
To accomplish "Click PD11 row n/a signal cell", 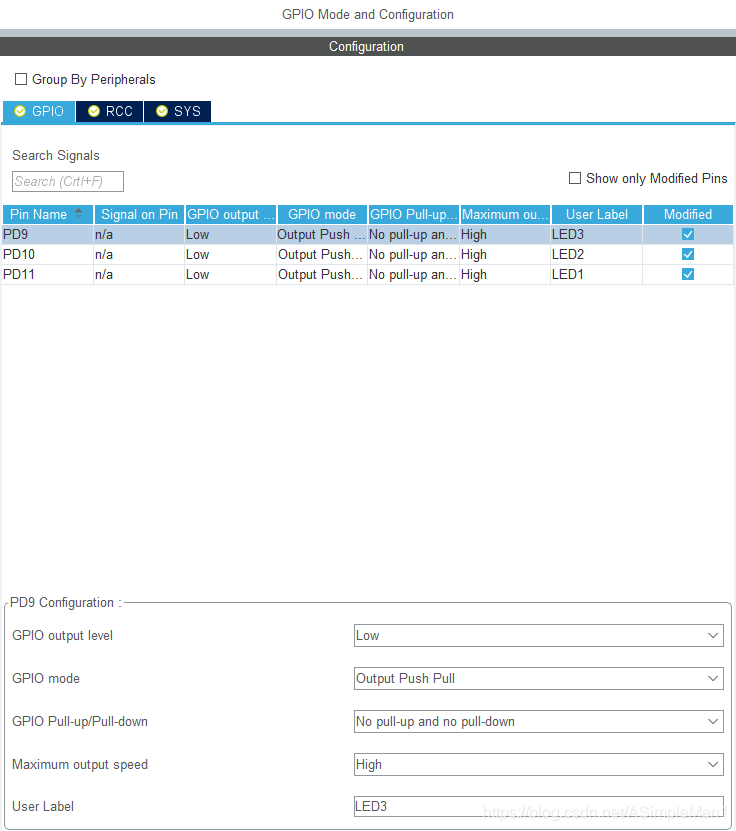I will click(139, 275).
